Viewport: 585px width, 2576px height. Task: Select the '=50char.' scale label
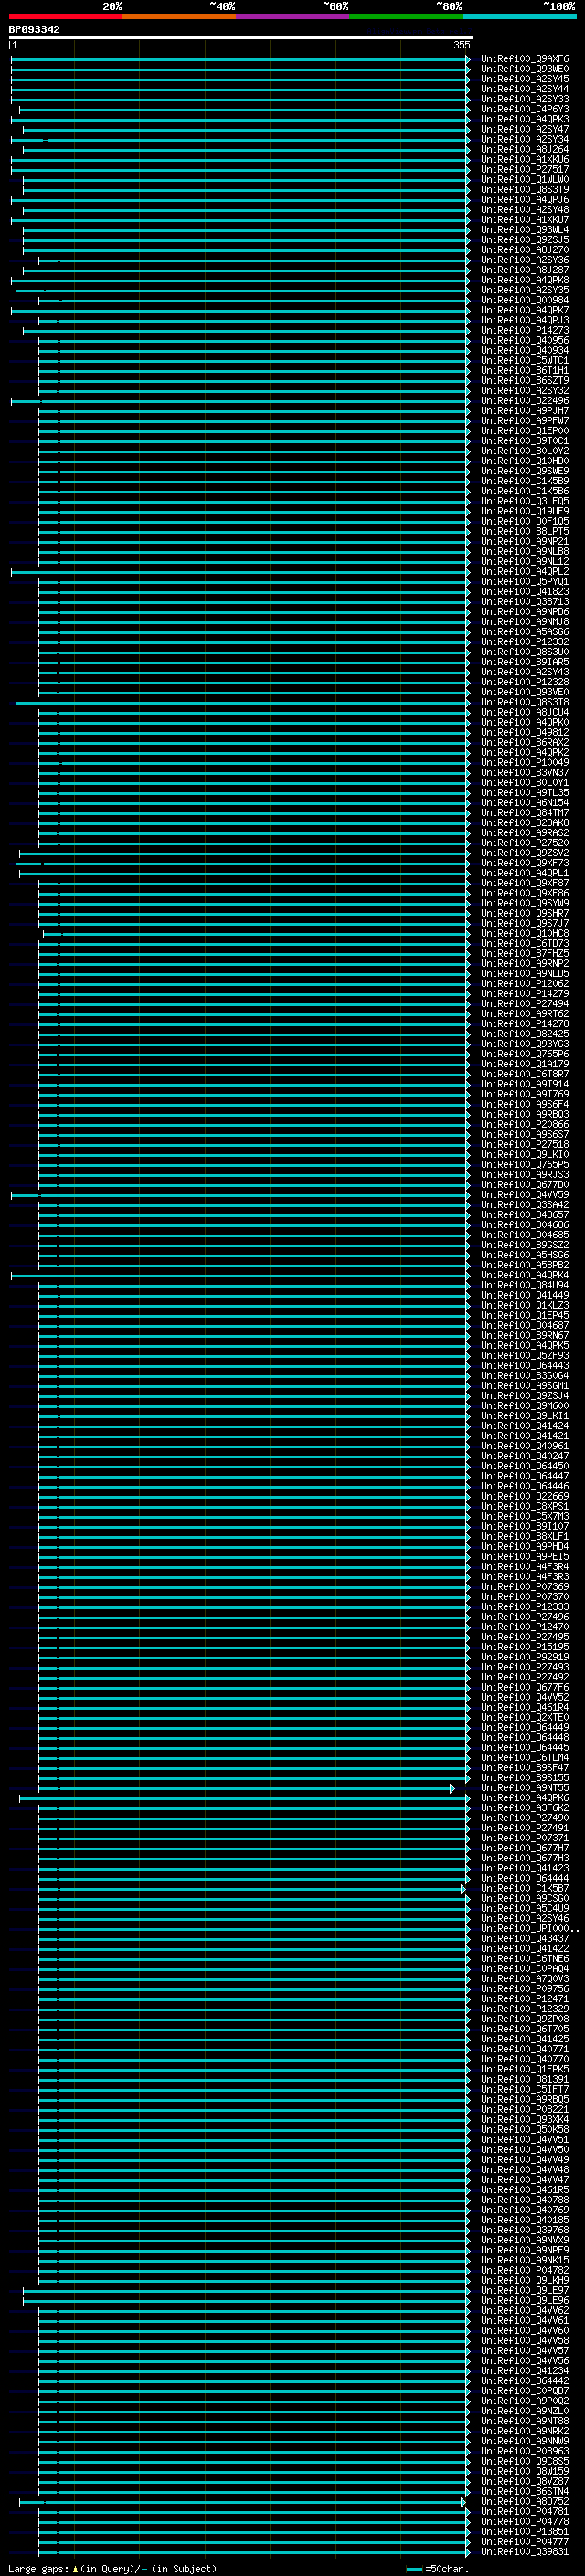[446, 2568]
